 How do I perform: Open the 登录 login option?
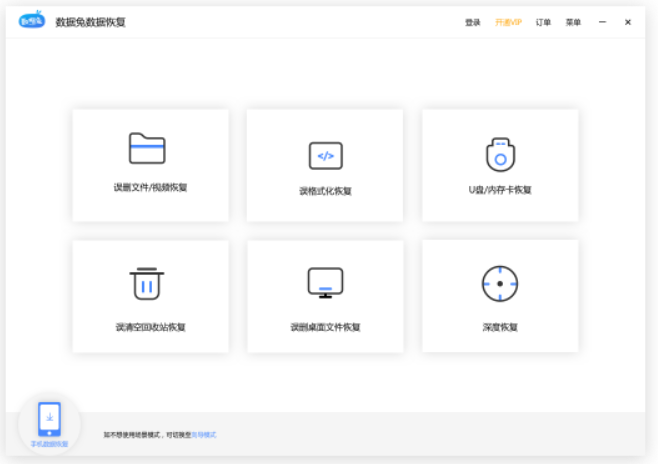(472, 22)
